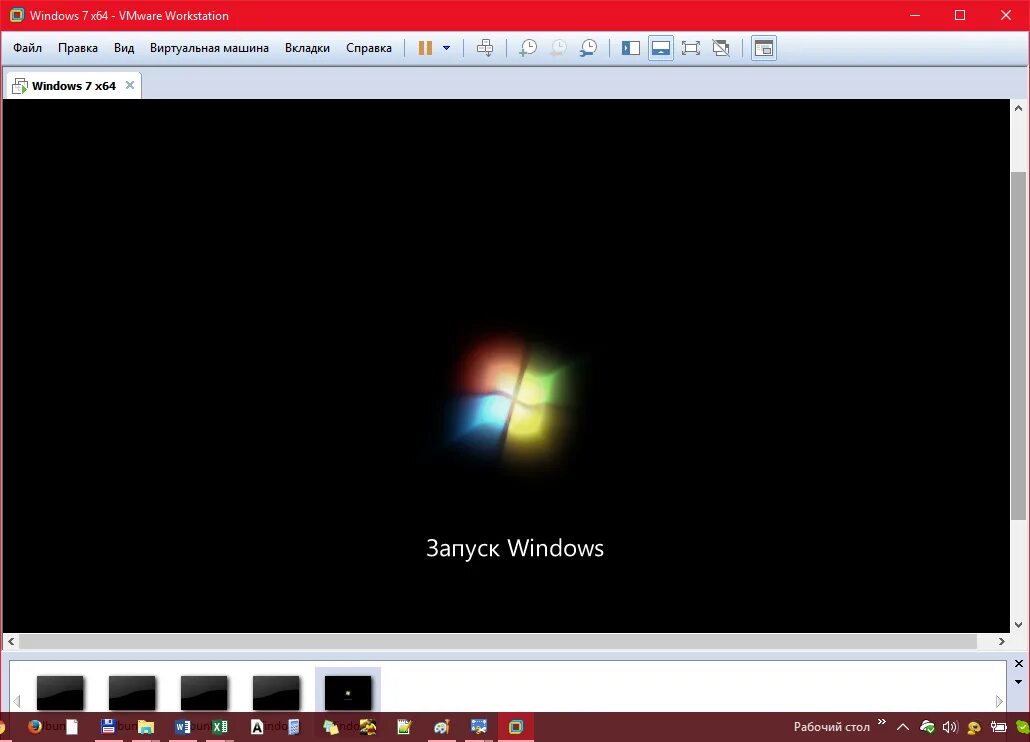Open the Справка menu
The height and width of the screenshot is (742, 1030).
point(369,48)
